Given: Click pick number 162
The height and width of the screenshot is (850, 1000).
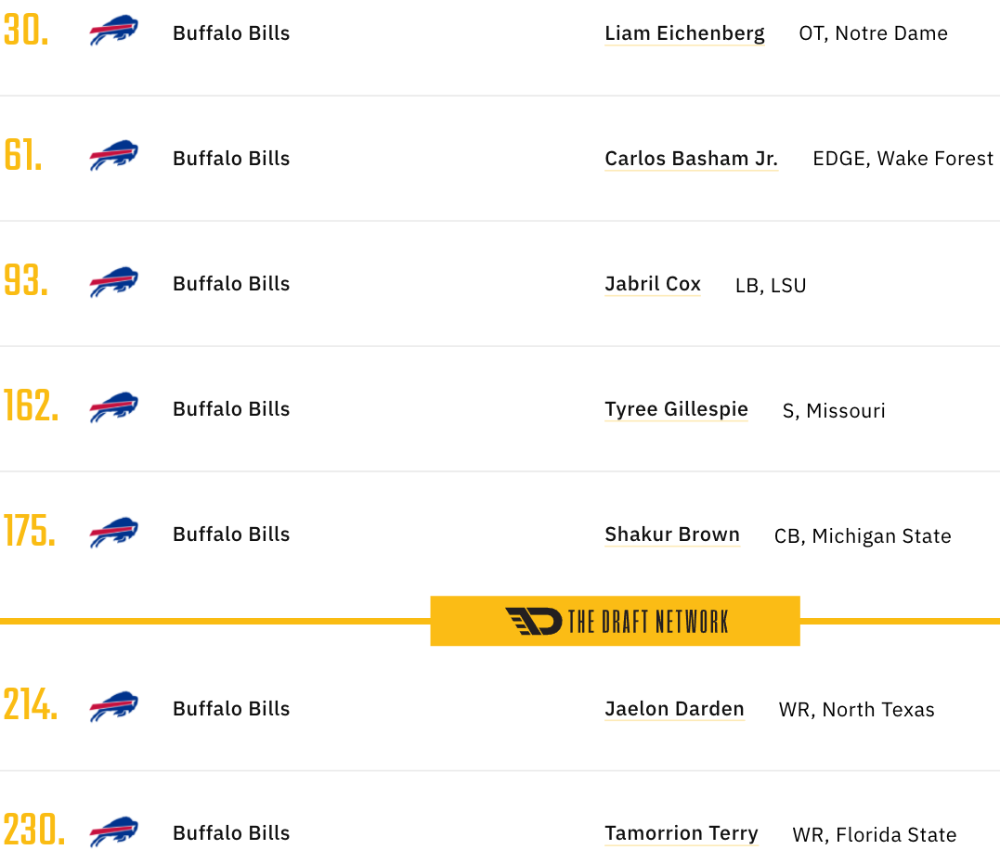Looking at the screenshot, I should pos(31,406).
